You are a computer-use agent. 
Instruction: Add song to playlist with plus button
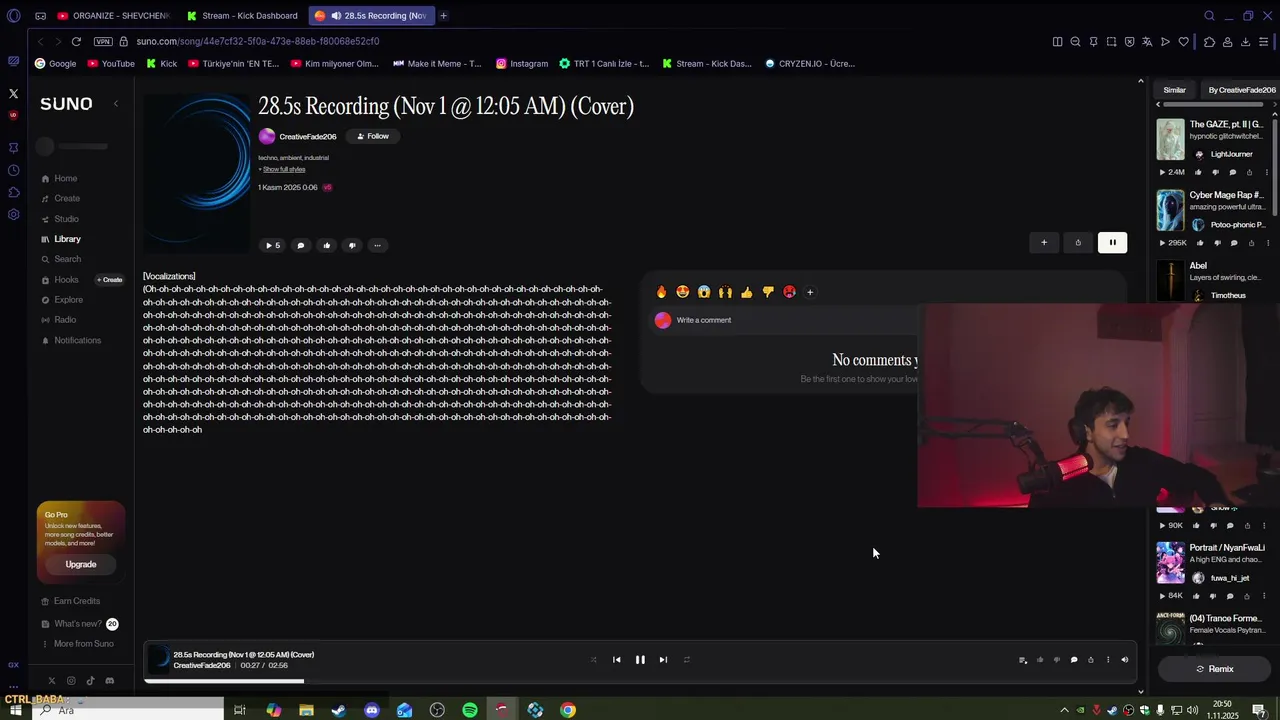point(1044,242)
